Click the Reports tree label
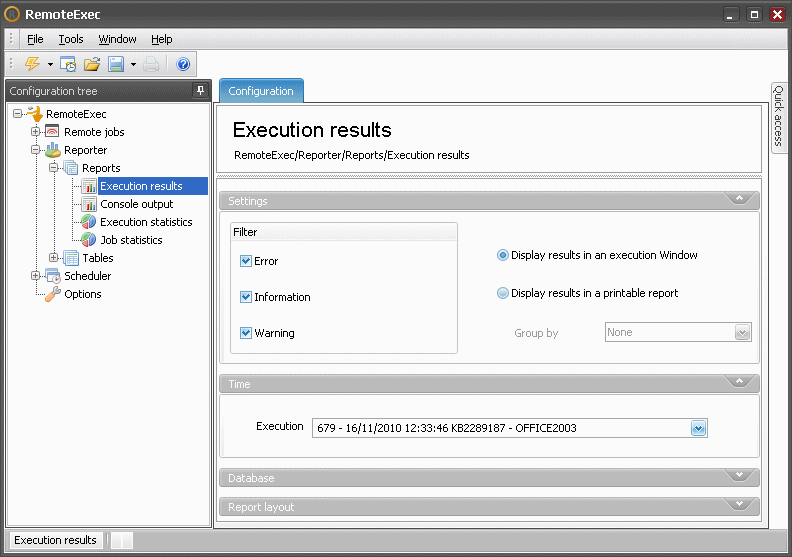The image size is (792, 557). tap(101, 168)
